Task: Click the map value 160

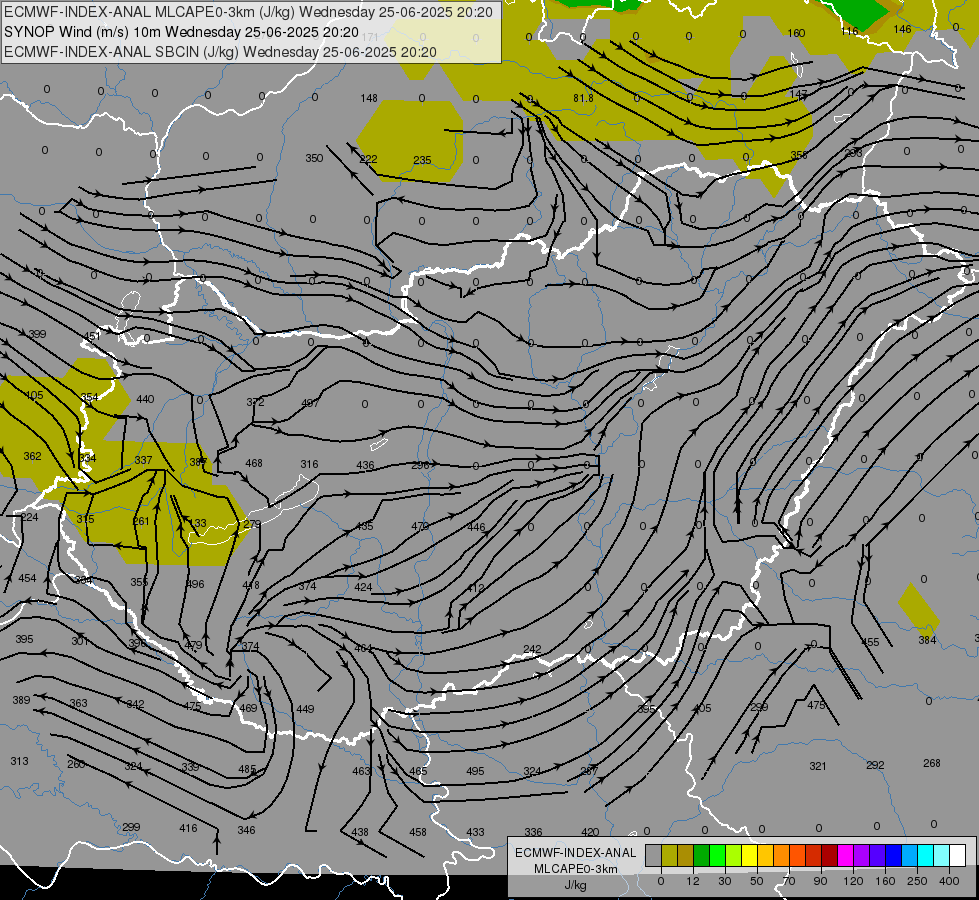Action: click(x=795, y=33)
